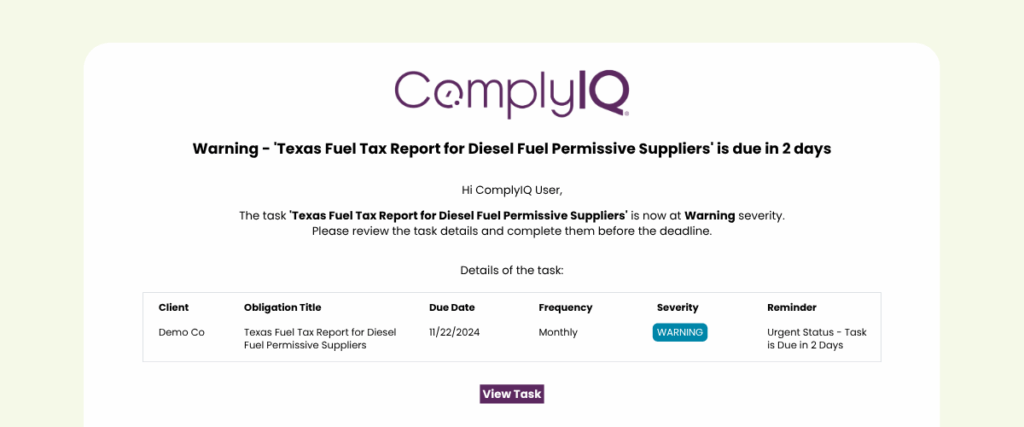
Task: Select the Obligation Title column header
Action: [x=282, y=308]
